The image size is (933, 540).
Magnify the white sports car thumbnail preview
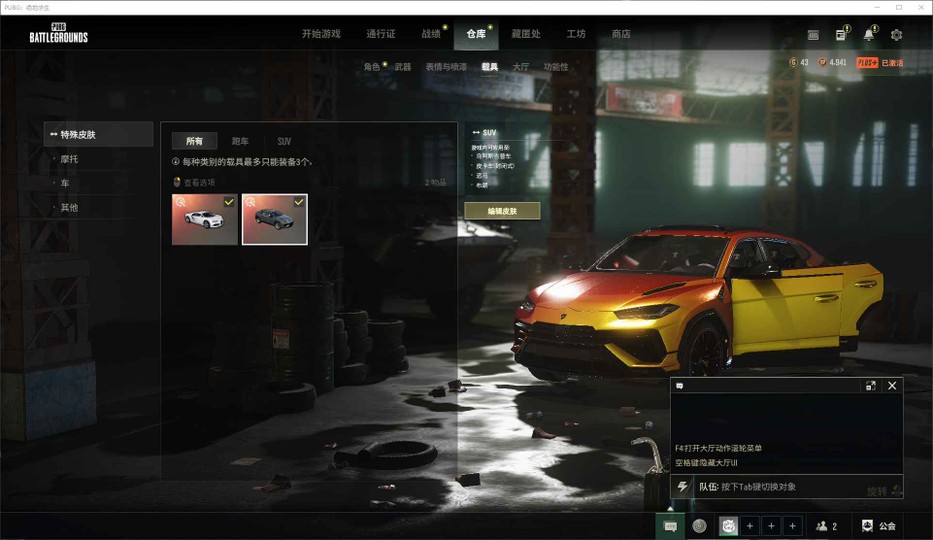[x=180, y=202]
